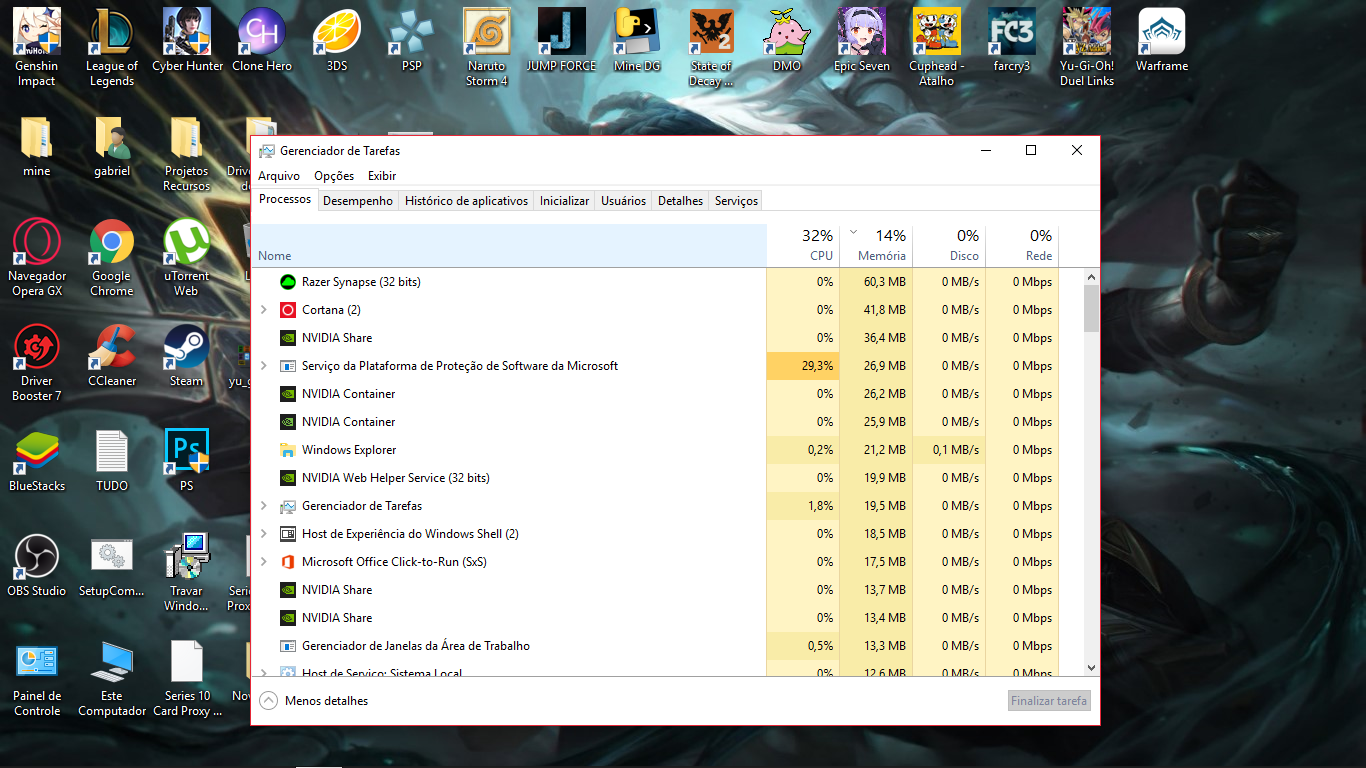1366x768 pixels.
Task: Expand the Gerenciador de Tarefas process
Action: tap(264, 506)
